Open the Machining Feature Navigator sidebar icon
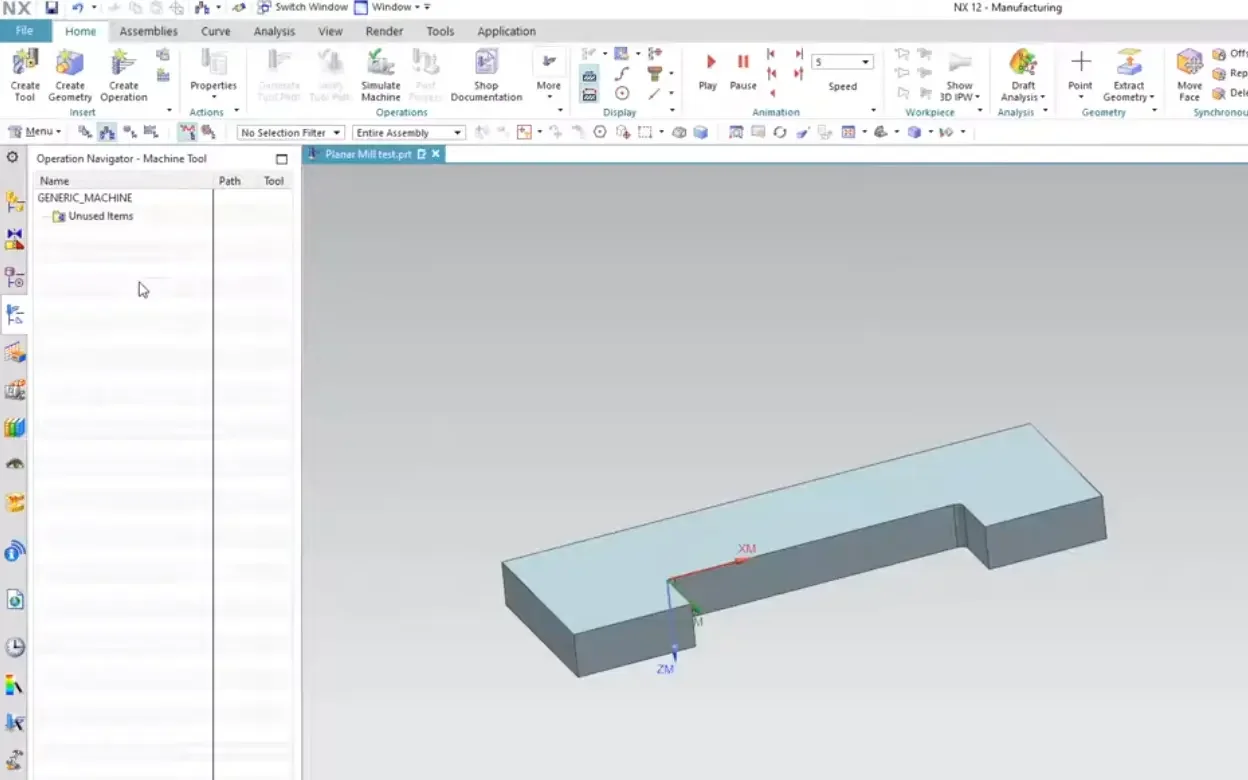 (14, 352)
